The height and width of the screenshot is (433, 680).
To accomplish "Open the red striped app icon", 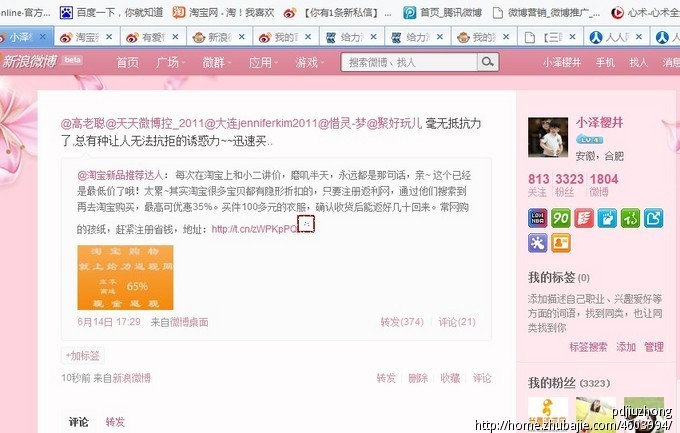I will click(584, 218).
